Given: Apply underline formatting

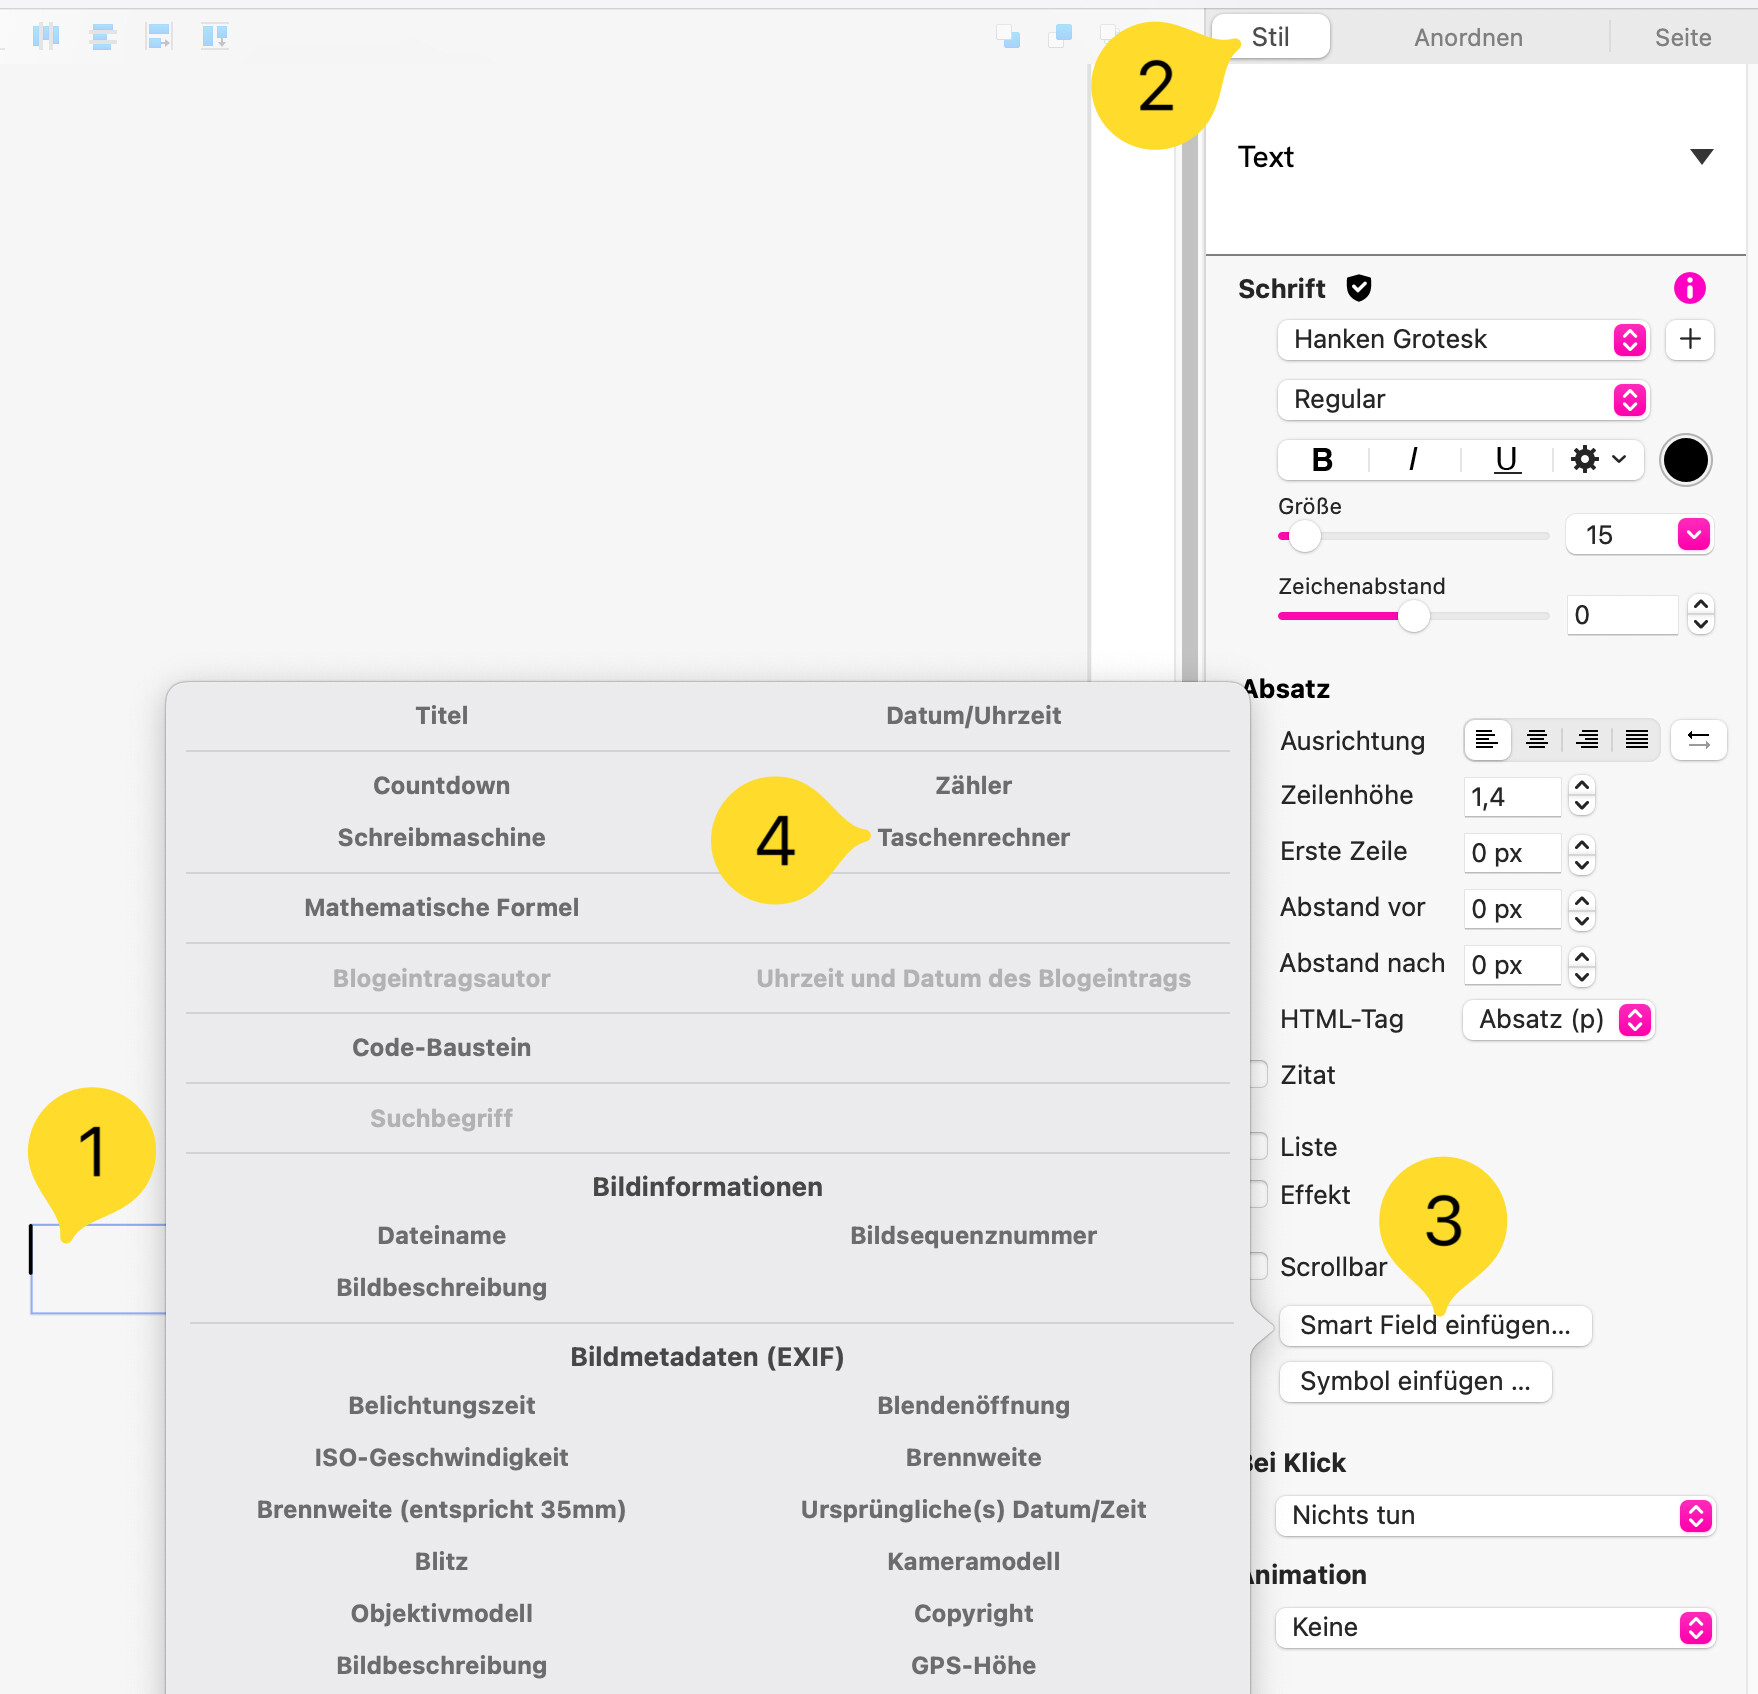Looking at the screenshot, I should pyautogui.click(x=1506, y=460).
